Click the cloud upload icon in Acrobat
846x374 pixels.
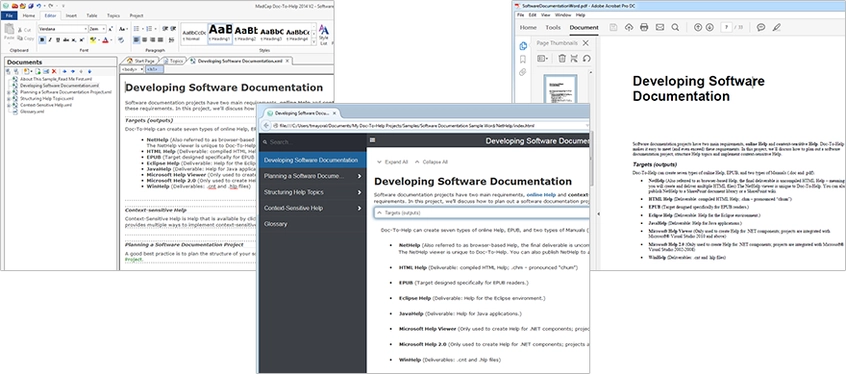(629, 27)
